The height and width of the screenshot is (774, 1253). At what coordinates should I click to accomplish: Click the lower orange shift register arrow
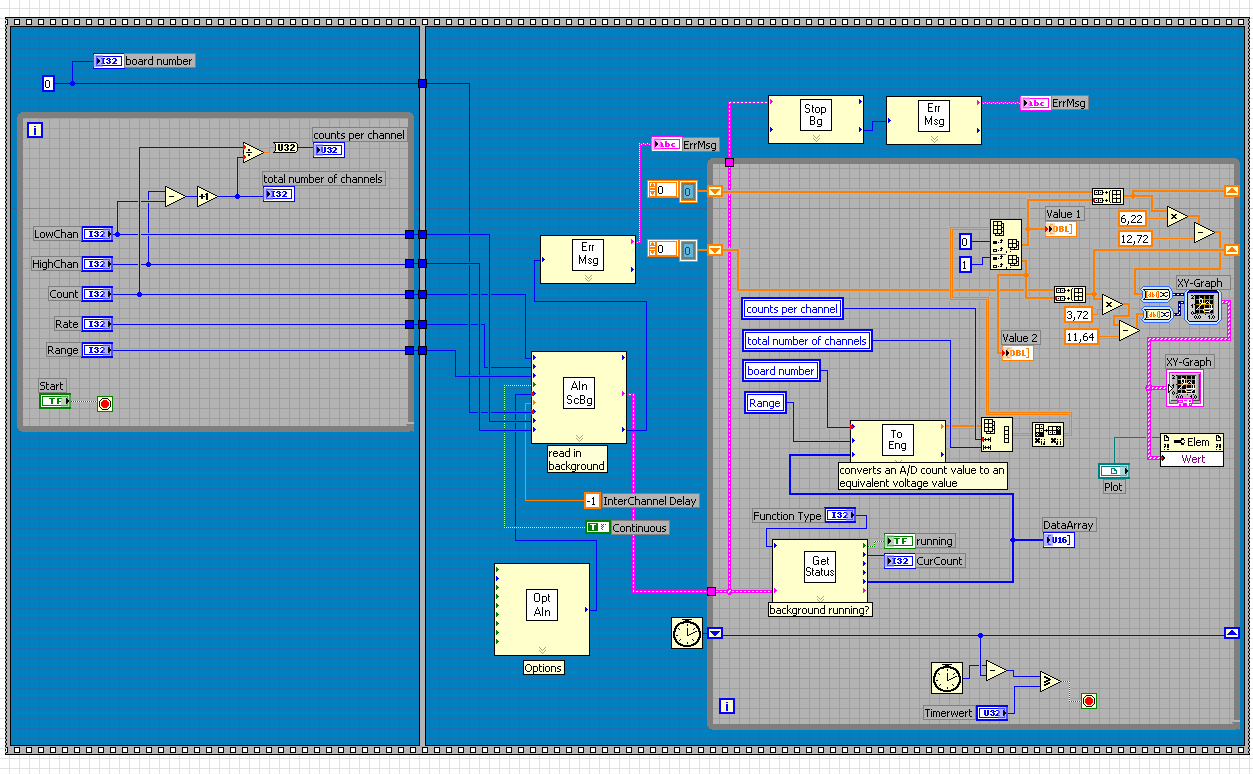coord(715,250)
